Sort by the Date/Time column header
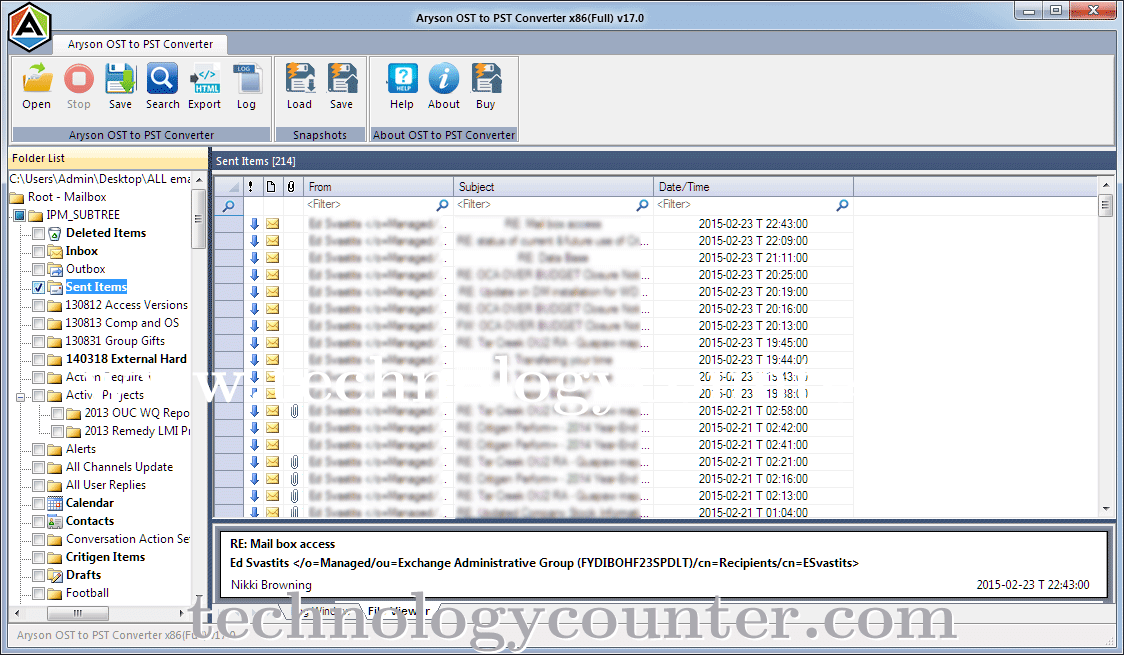 click(753, 186)
